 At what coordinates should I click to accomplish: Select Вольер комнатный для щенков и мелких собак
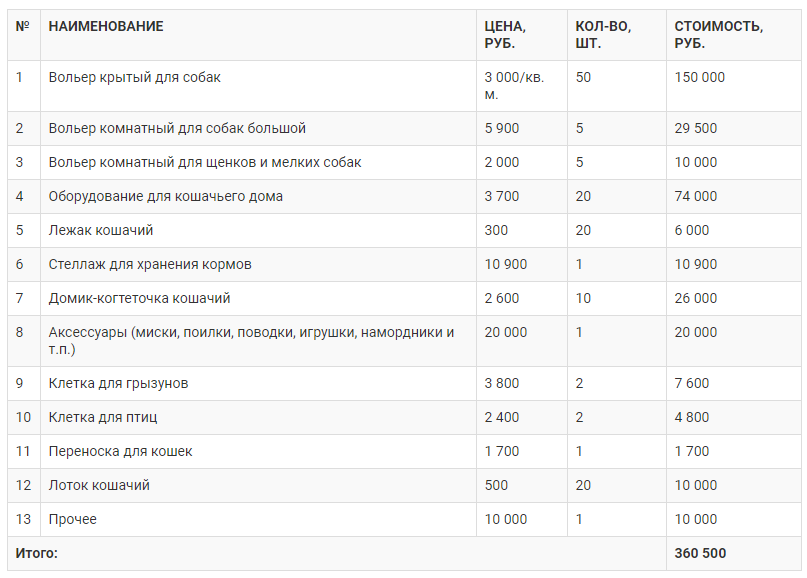(x=258, y=162)
